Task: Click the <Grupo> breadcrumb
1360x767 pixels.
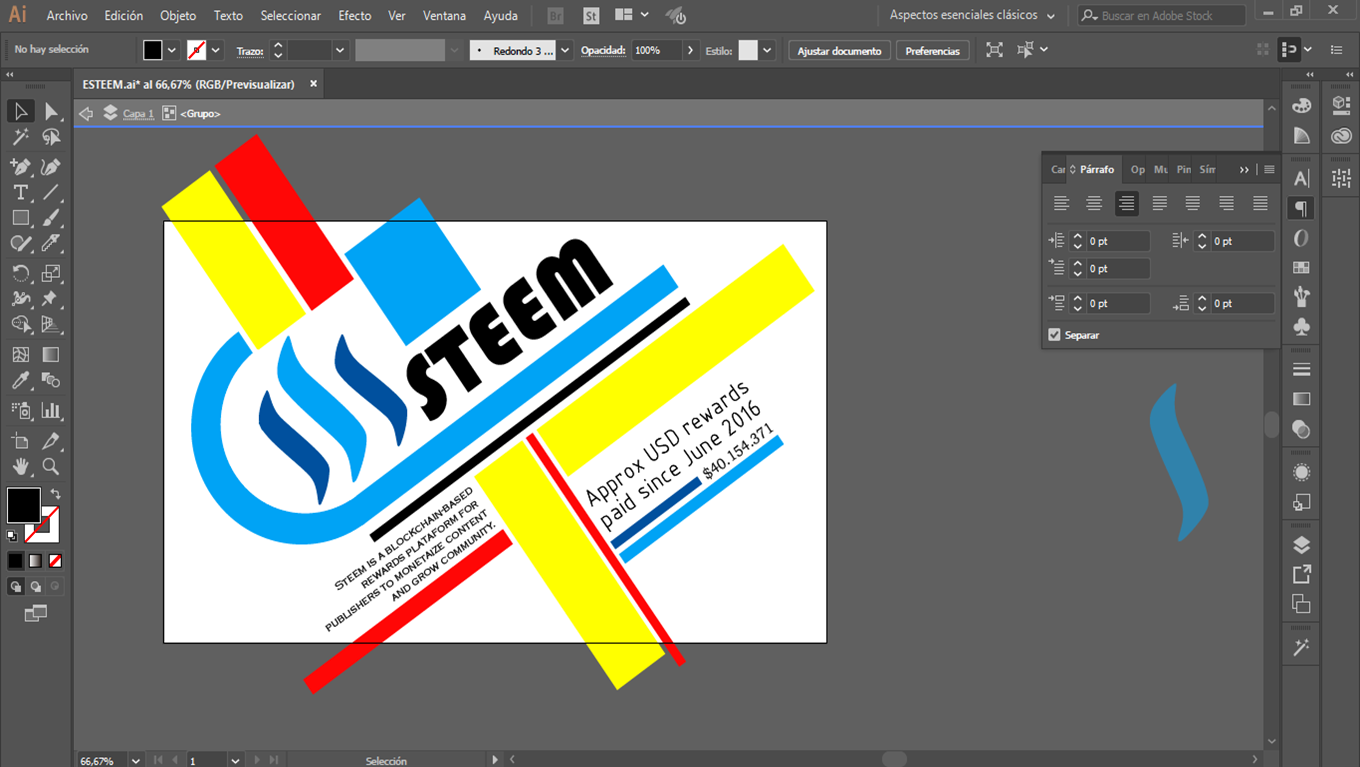Action: pos(200,114)
